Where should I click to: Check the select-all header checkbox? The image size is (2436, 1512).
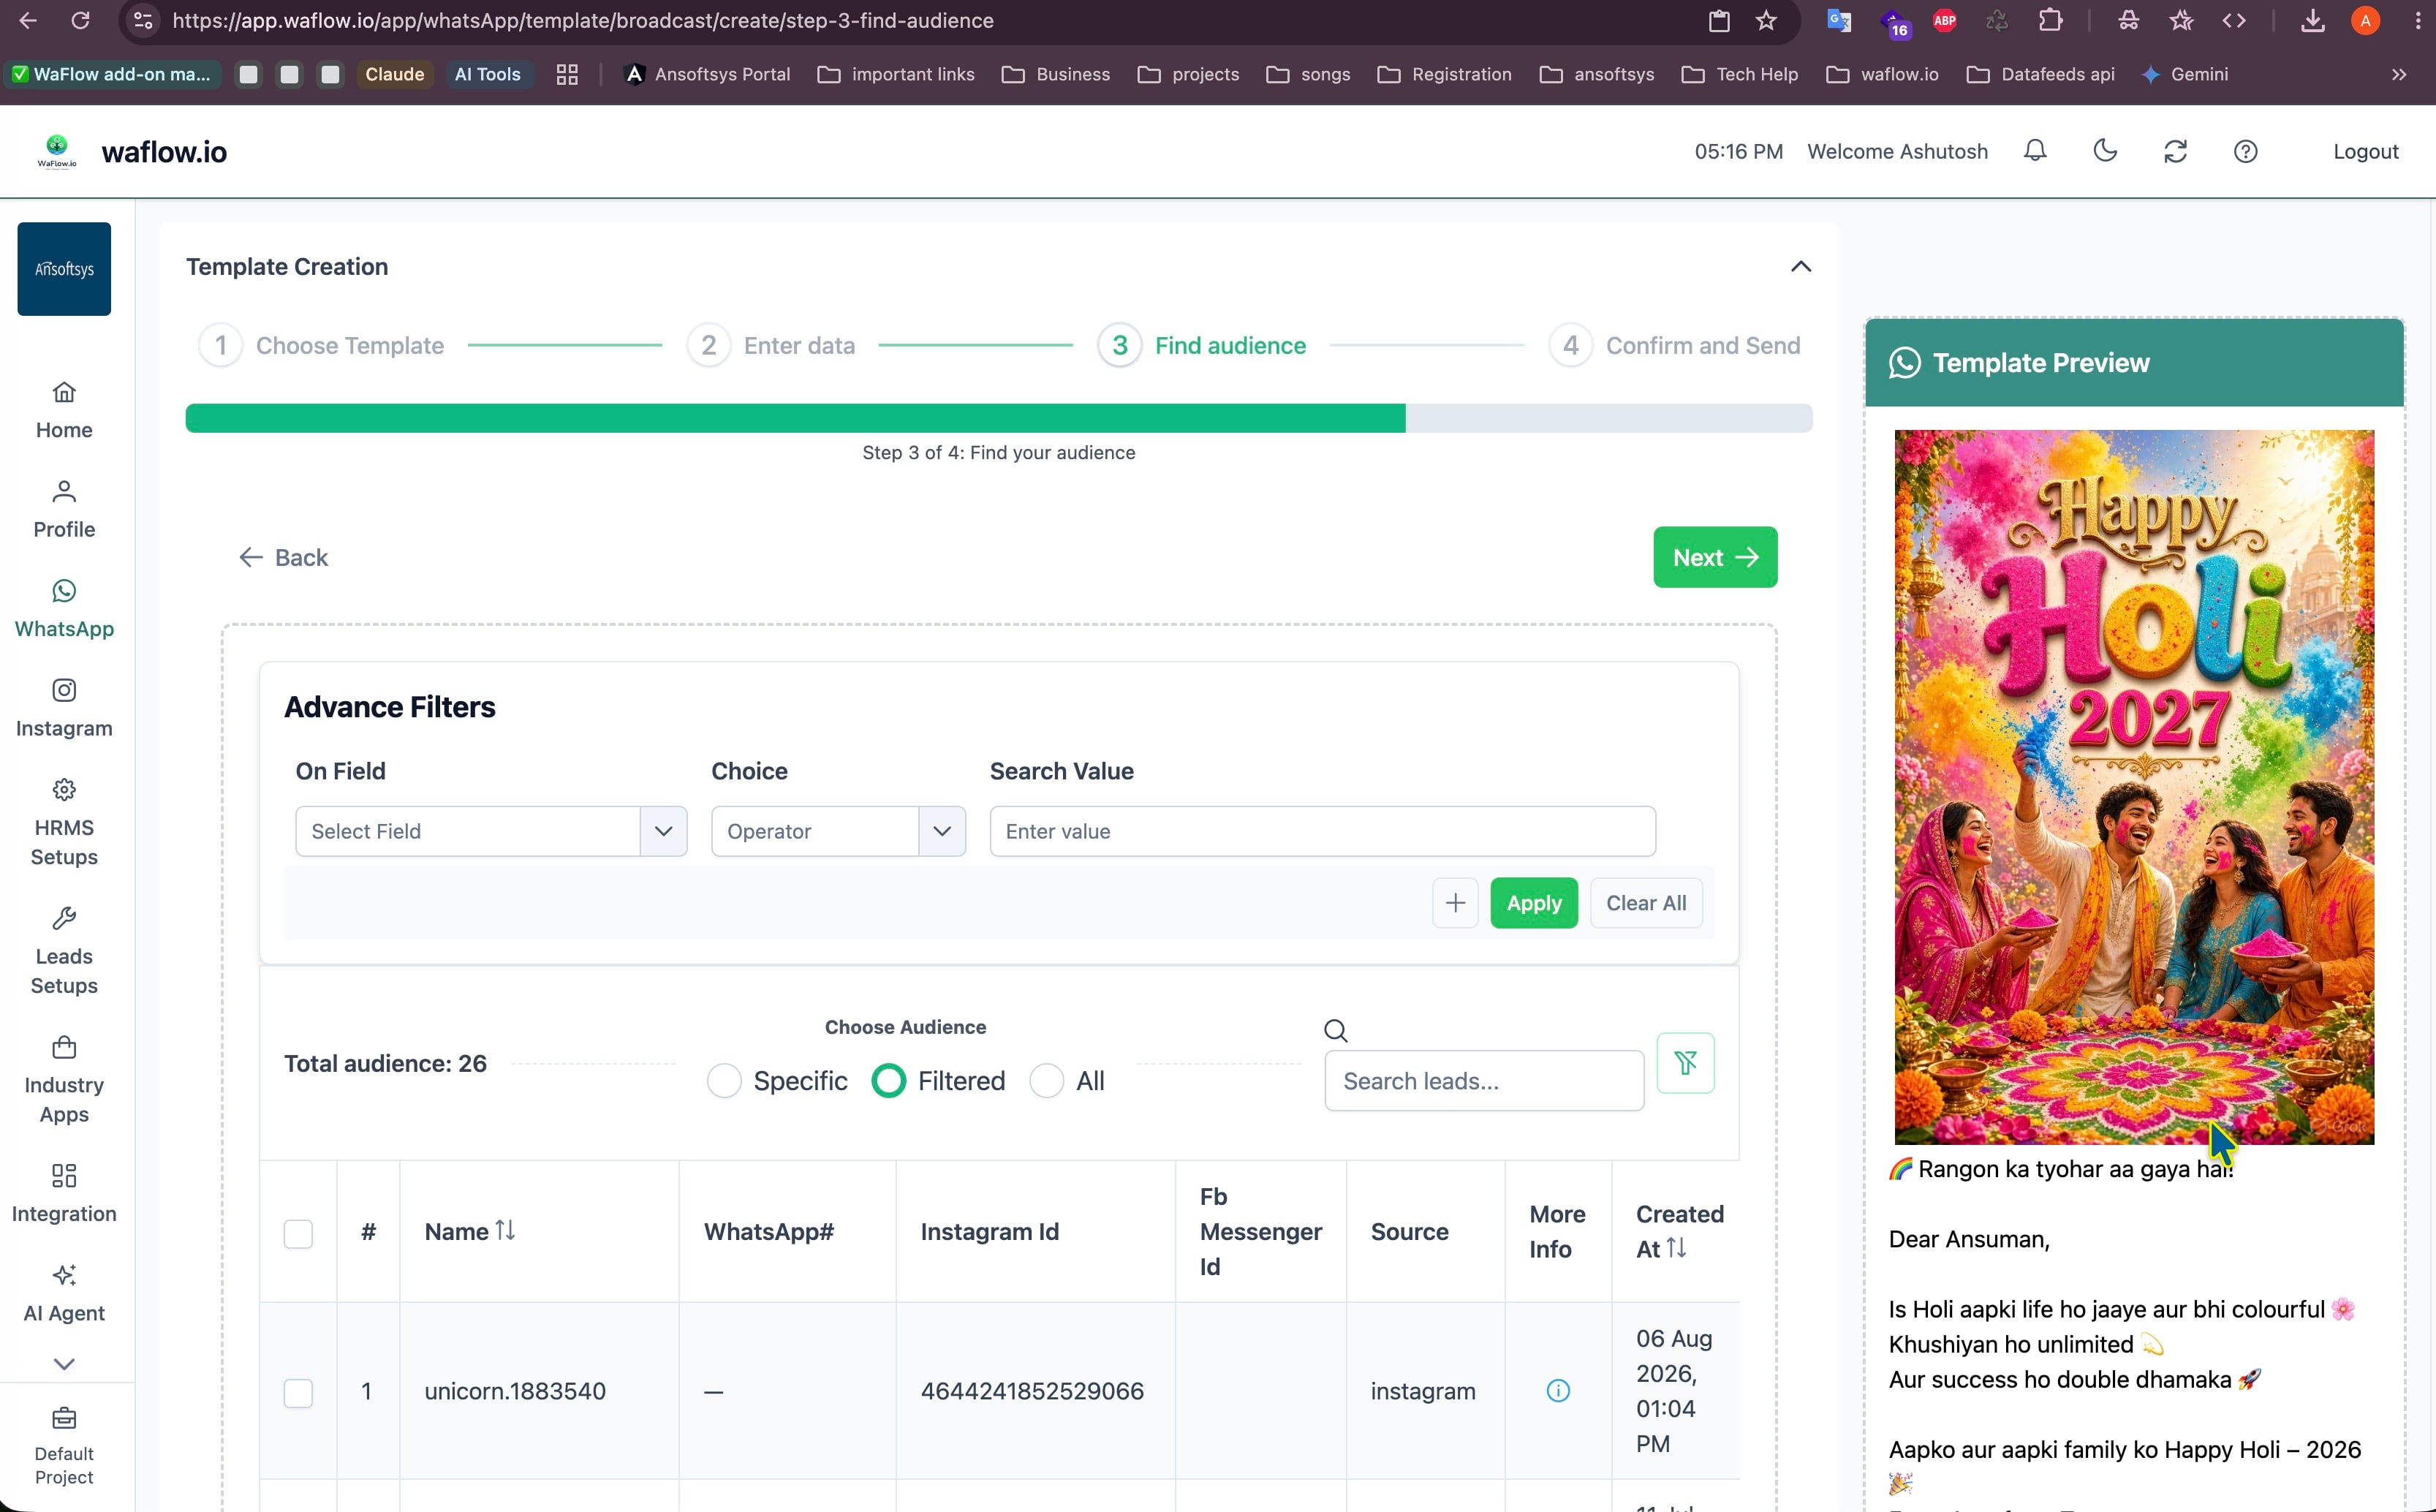[298, 1233]
